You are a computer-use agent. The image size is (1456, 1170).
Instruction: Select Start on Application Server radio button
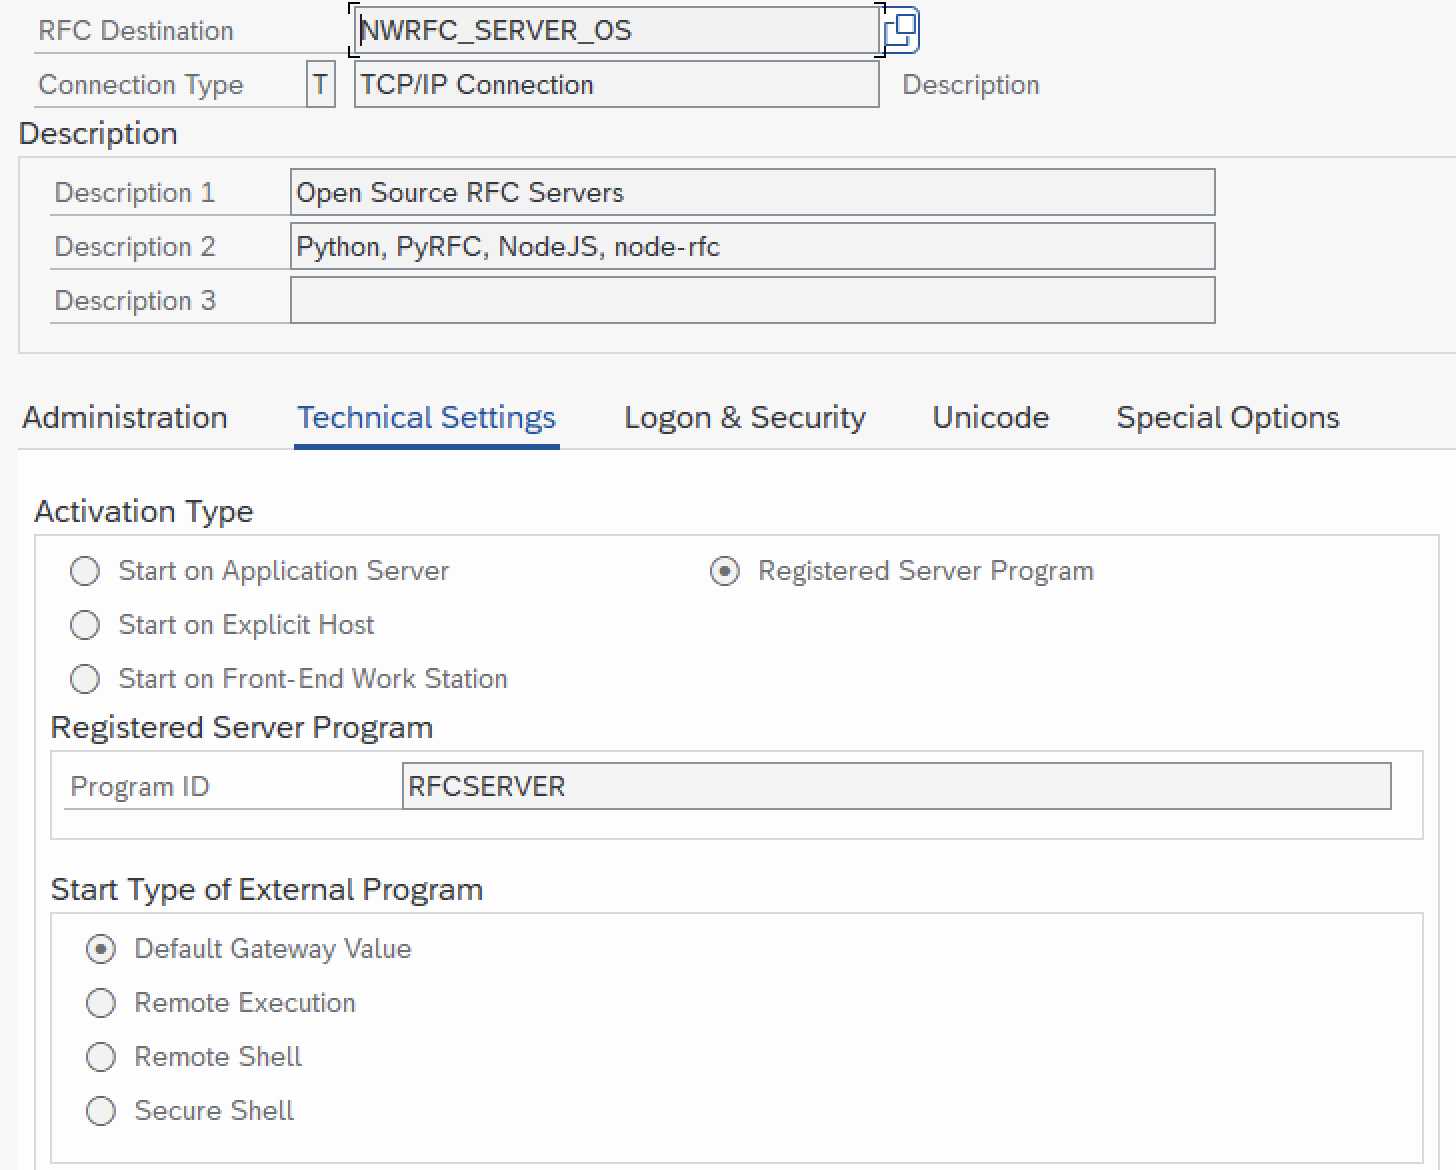point(85,571)
